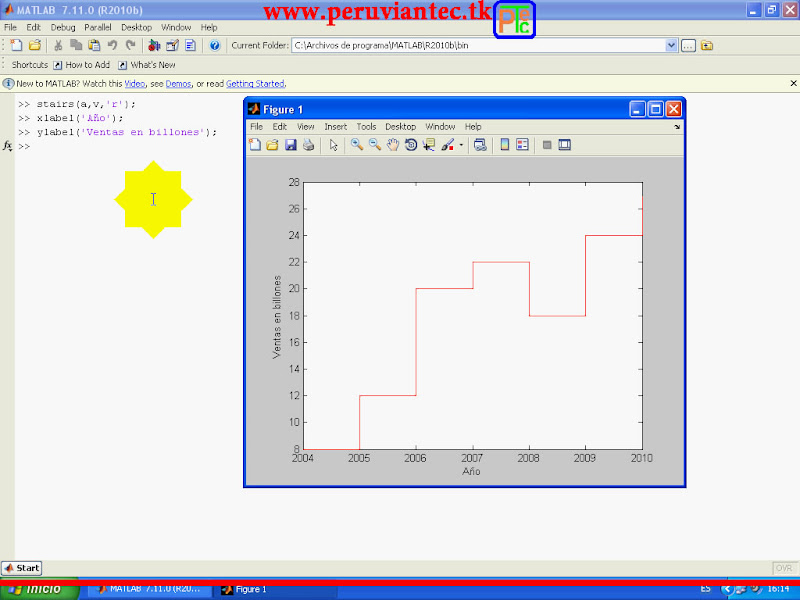Click the blue Help question mark icon

215,45
